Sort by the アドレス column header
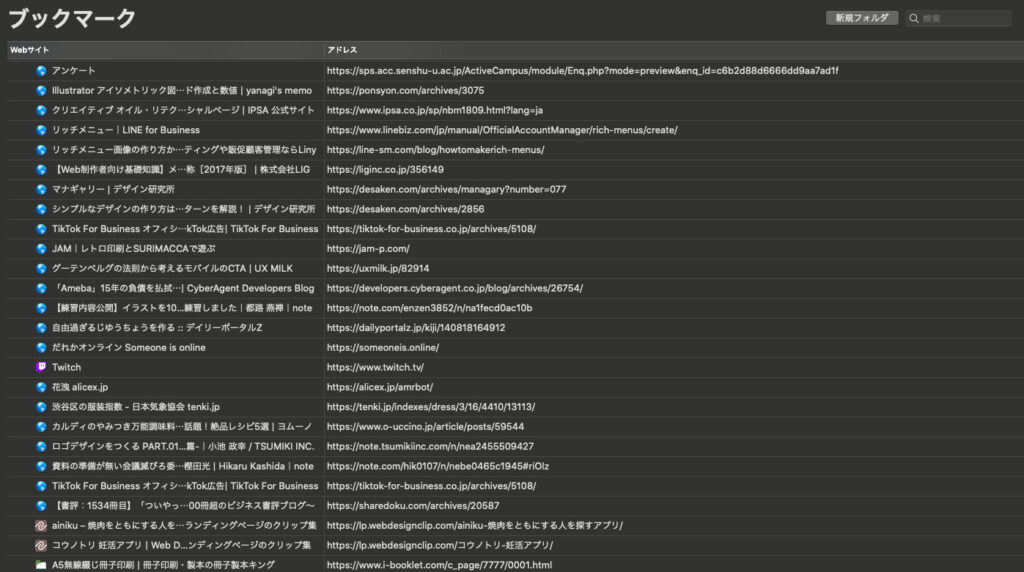This screenshot has width=1024, height=572. coord(674,50)
